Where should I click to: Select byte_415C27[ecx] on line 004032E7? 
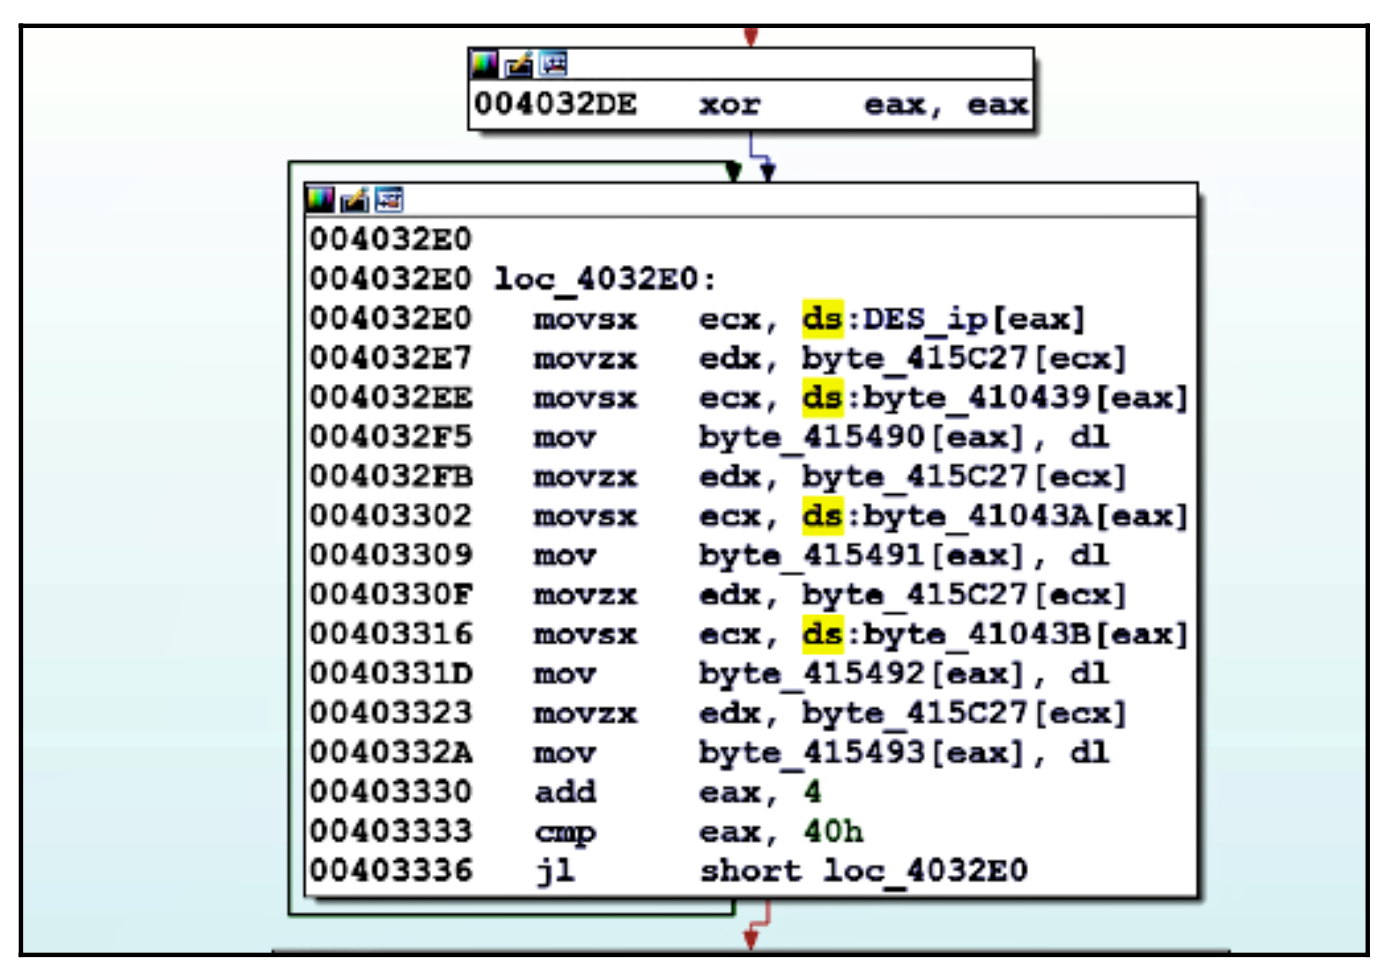click(x=964, y=358)
